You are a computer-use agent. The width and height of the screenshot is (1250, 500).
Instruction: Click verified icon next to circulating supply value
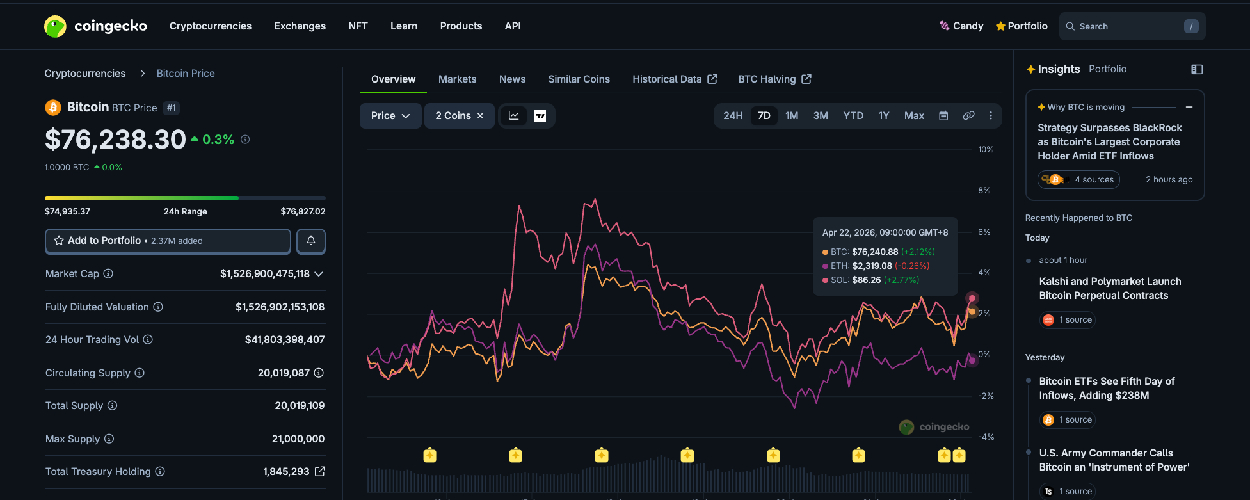click(319, 373)
